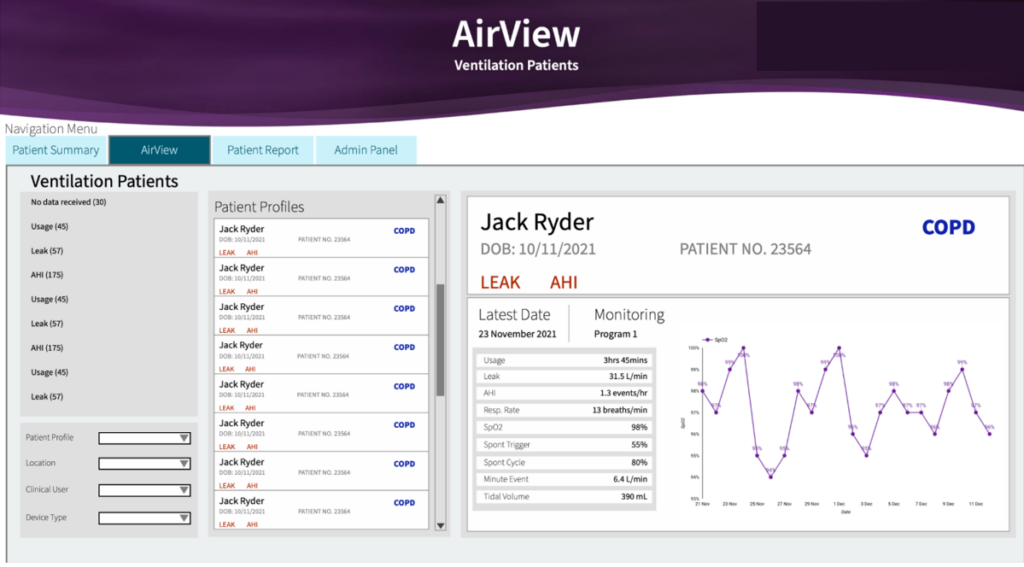
Task: Click the Date axis title under chart
Action: pos(846,512)
